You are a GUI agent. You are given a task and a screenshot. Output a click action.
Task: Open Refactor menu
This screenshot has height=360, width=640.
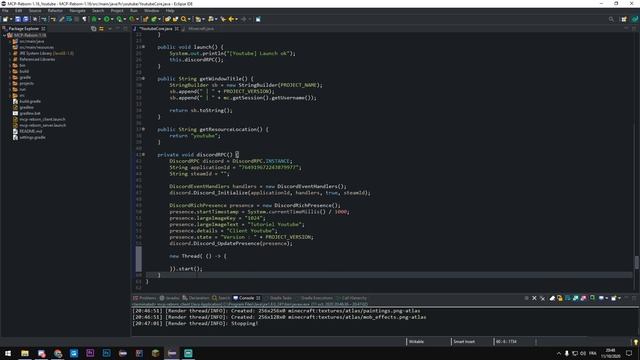[x=55, y=11]
